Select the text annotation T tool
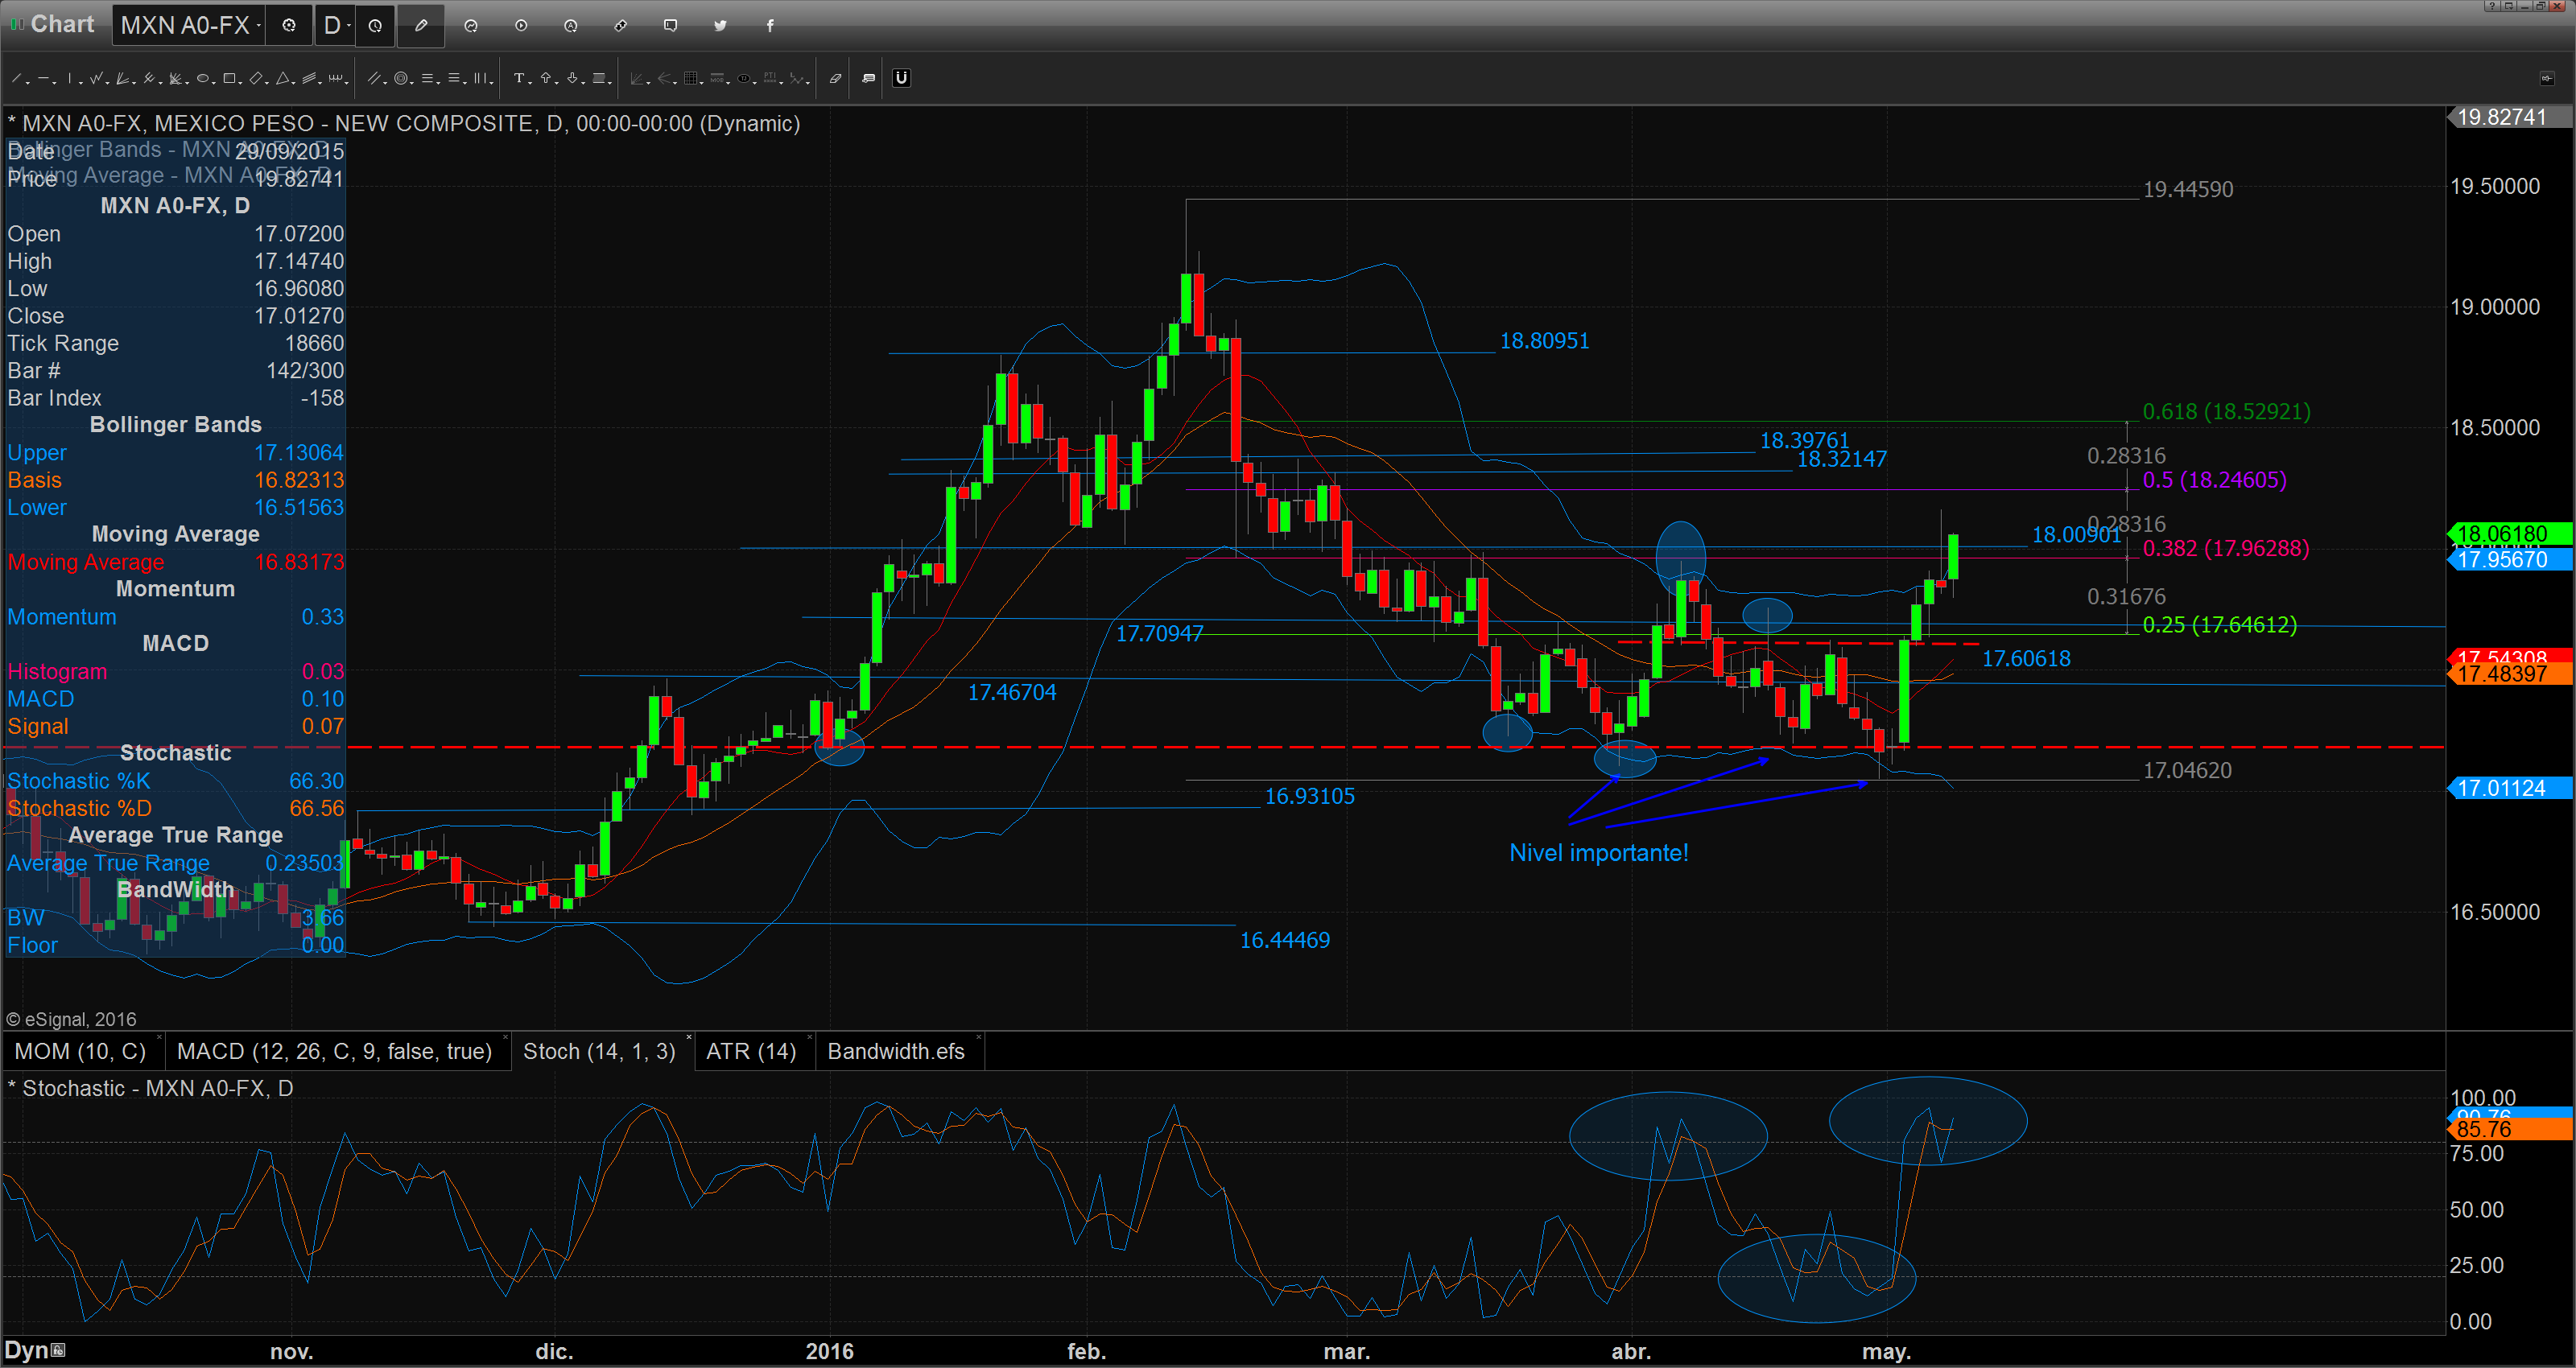Viewport: 2576px width, 1368px height. (519, 78)
